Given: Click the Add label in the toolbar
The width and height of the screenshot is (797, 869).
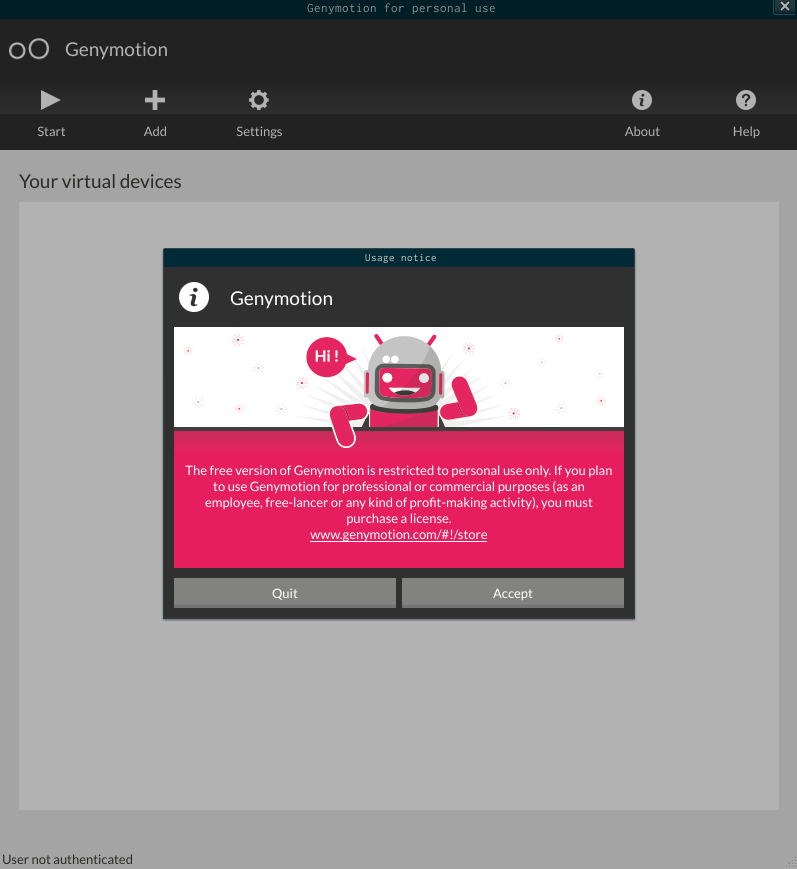Looking at the screenshot, I should tap(155, 131).
